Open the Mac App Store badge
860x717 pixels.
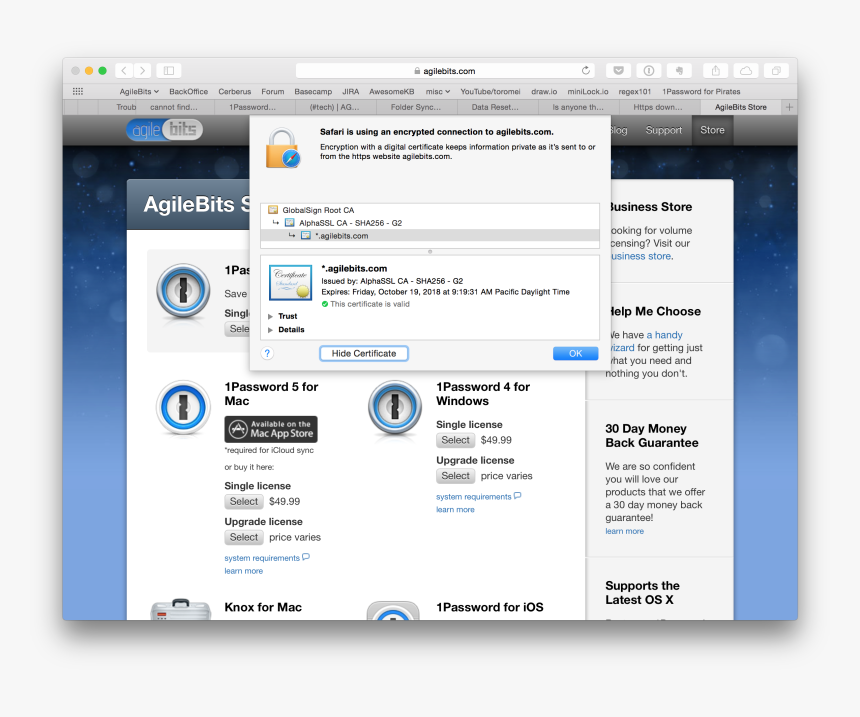tap(271, 429)
